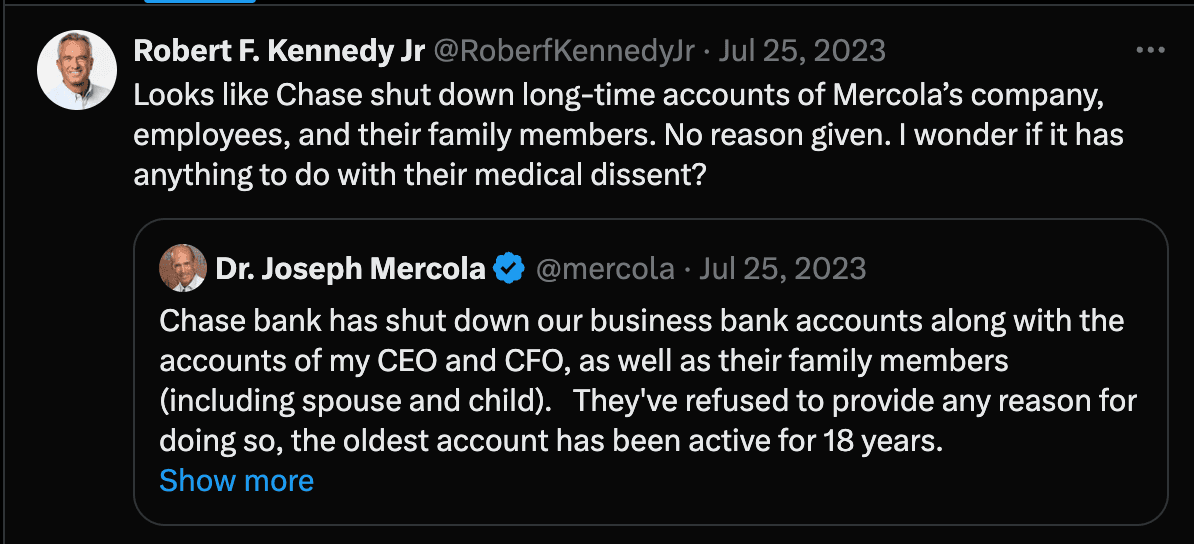Click the "Dr. Joseph Mercola" name in quote
The height and width of the screenshot is (544, 1194).
click(x=350, y=269)
